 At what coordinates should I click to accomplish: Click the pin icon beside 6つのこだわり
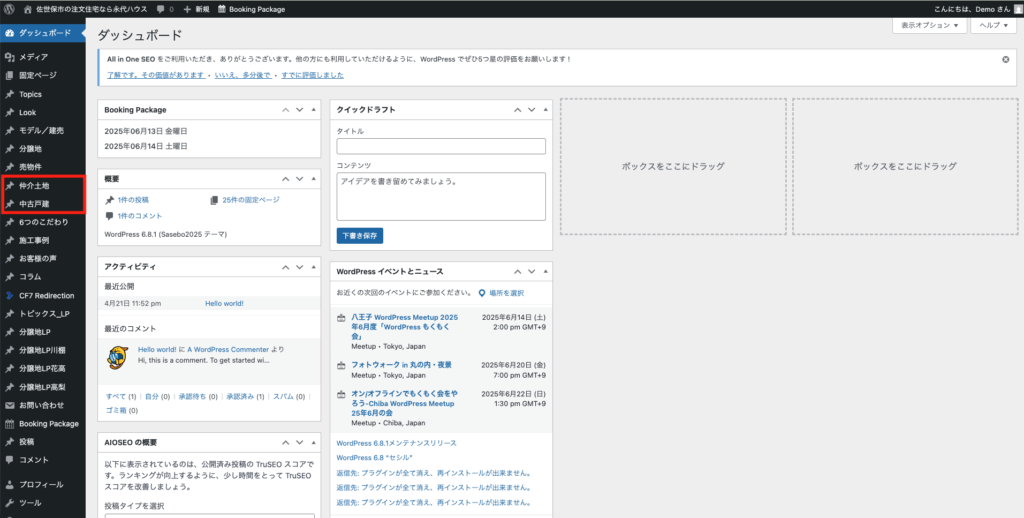click(9, 222)
